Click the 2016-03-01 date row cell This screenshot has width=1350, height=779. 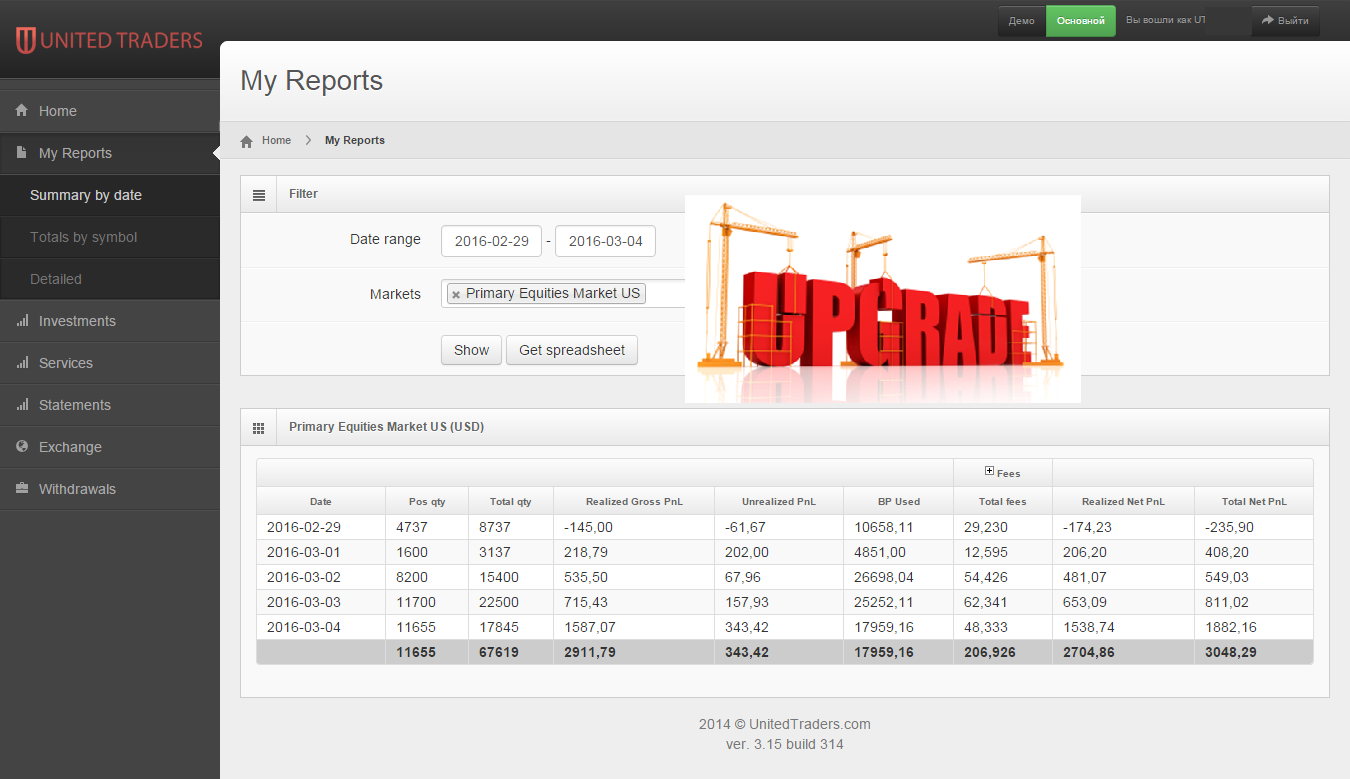click(x=321, y=552)
